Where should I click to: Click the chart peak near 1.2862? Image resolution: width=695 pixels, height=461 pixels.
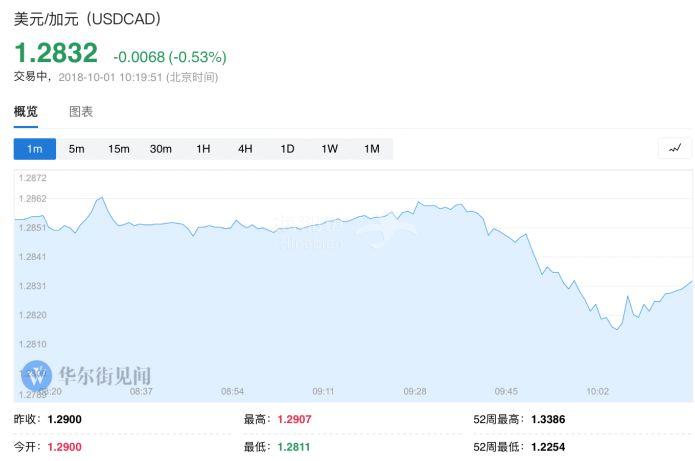coord(102,198)
